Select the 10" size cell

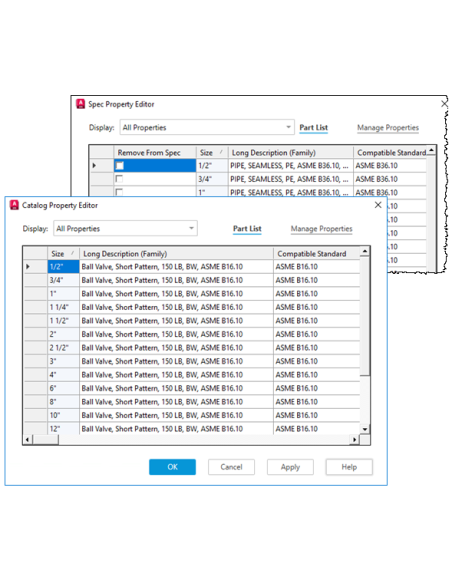coord(63,415)
